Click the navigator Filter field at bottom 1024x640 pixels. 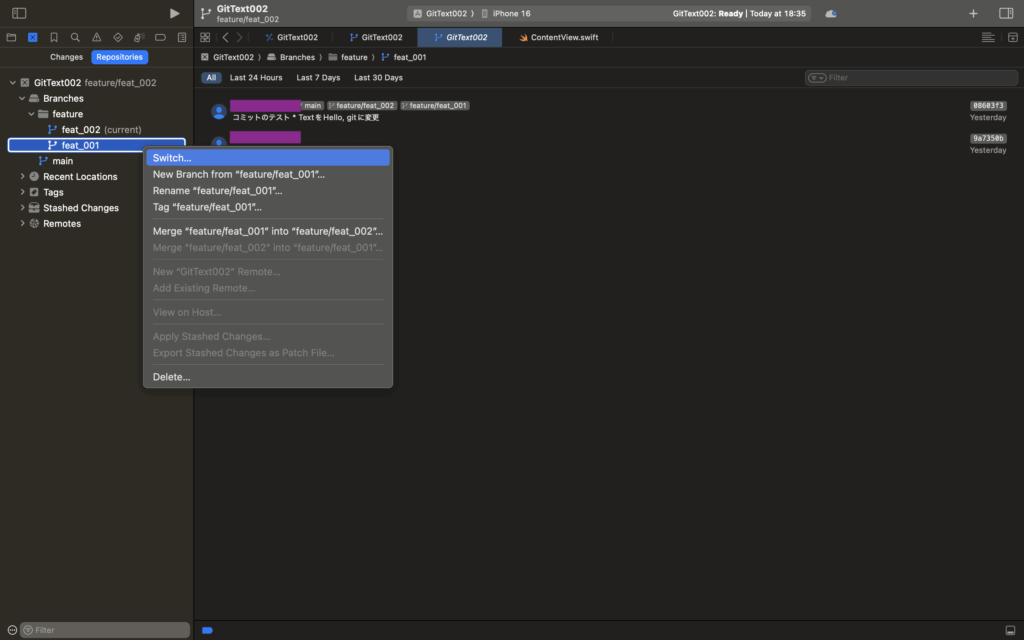click(105, 630)
